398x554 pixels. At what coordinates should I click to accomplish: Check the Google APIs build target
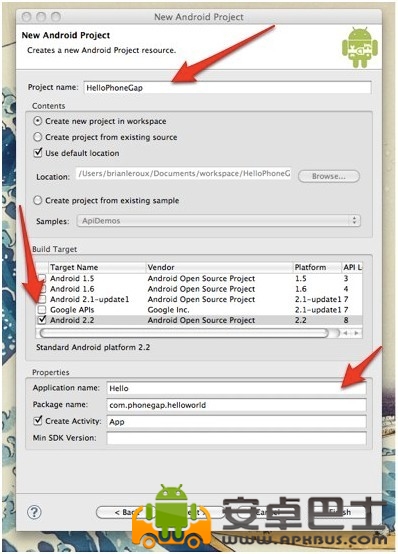click(x=42, y=310)
